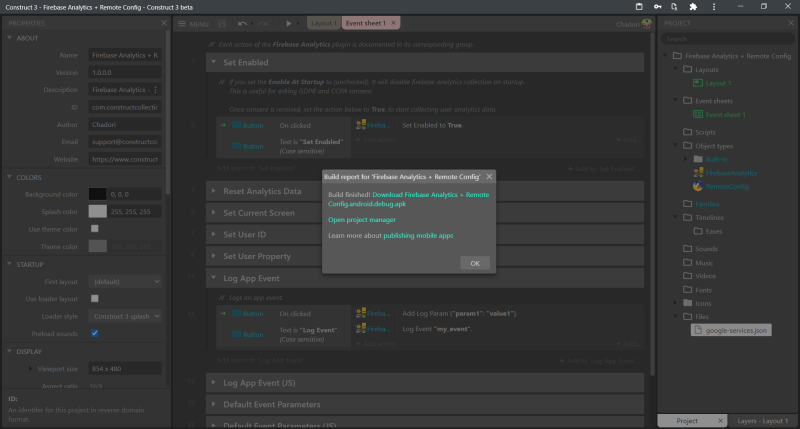Image resolution: width=800 pixels, height=429 pixels.
Task: Select the Event sheet 1 tab
Action: tap(366, 23)
